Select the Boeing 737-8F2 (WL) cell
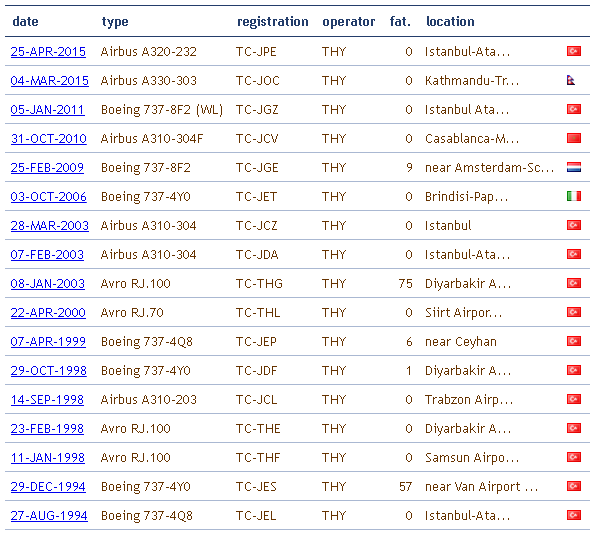This screenshot has height=546, width=590. coord(162,110)
